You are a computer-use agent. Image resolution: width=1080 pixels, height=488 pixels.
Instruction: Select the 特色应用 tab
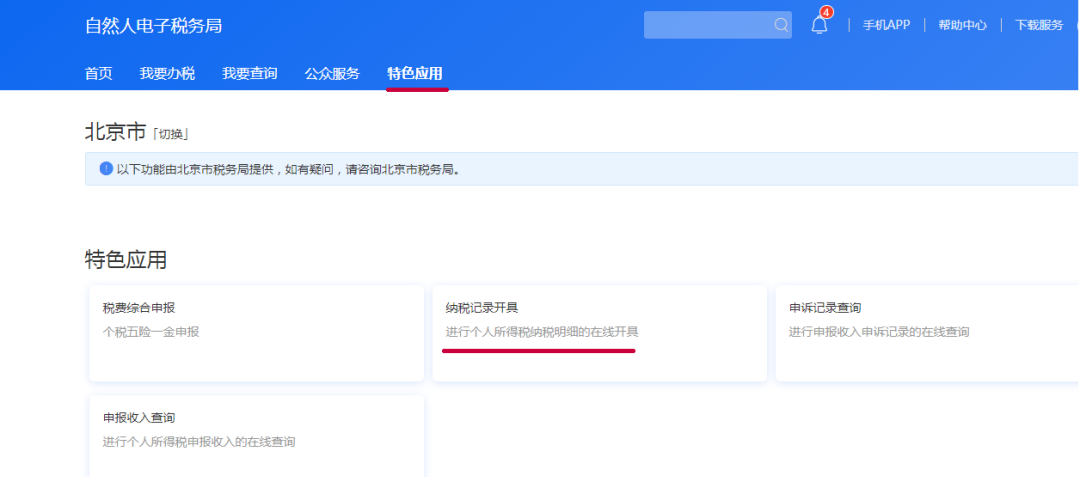(415, 74)
